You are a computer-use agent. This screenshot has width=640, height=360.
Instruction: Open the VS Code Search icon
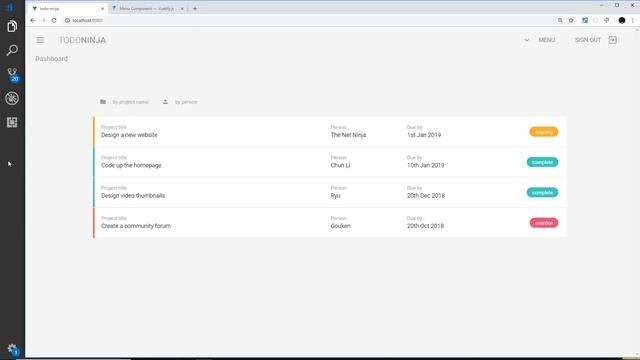(12, 50)
